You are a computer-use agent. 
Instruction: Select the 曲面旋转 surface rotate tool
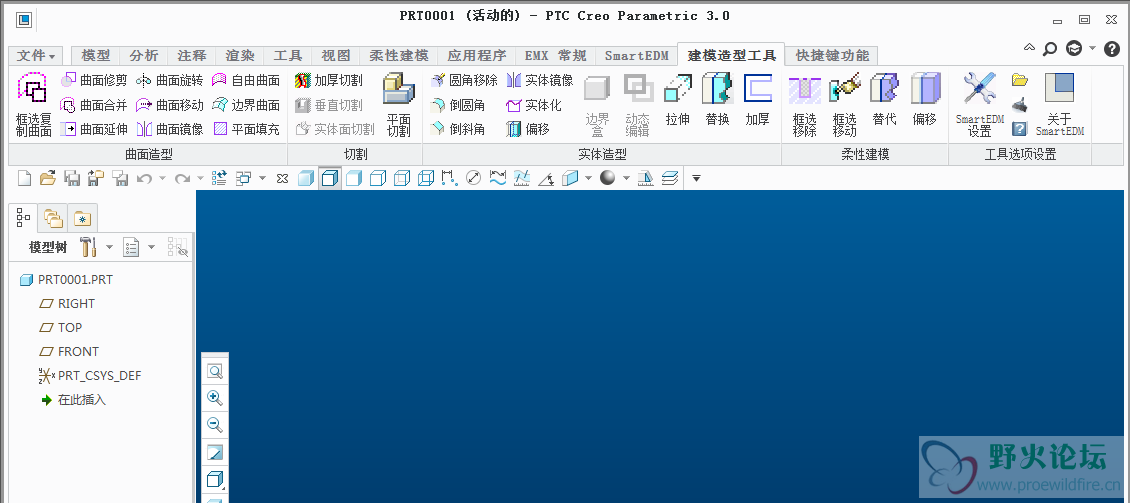click(169, 80)
